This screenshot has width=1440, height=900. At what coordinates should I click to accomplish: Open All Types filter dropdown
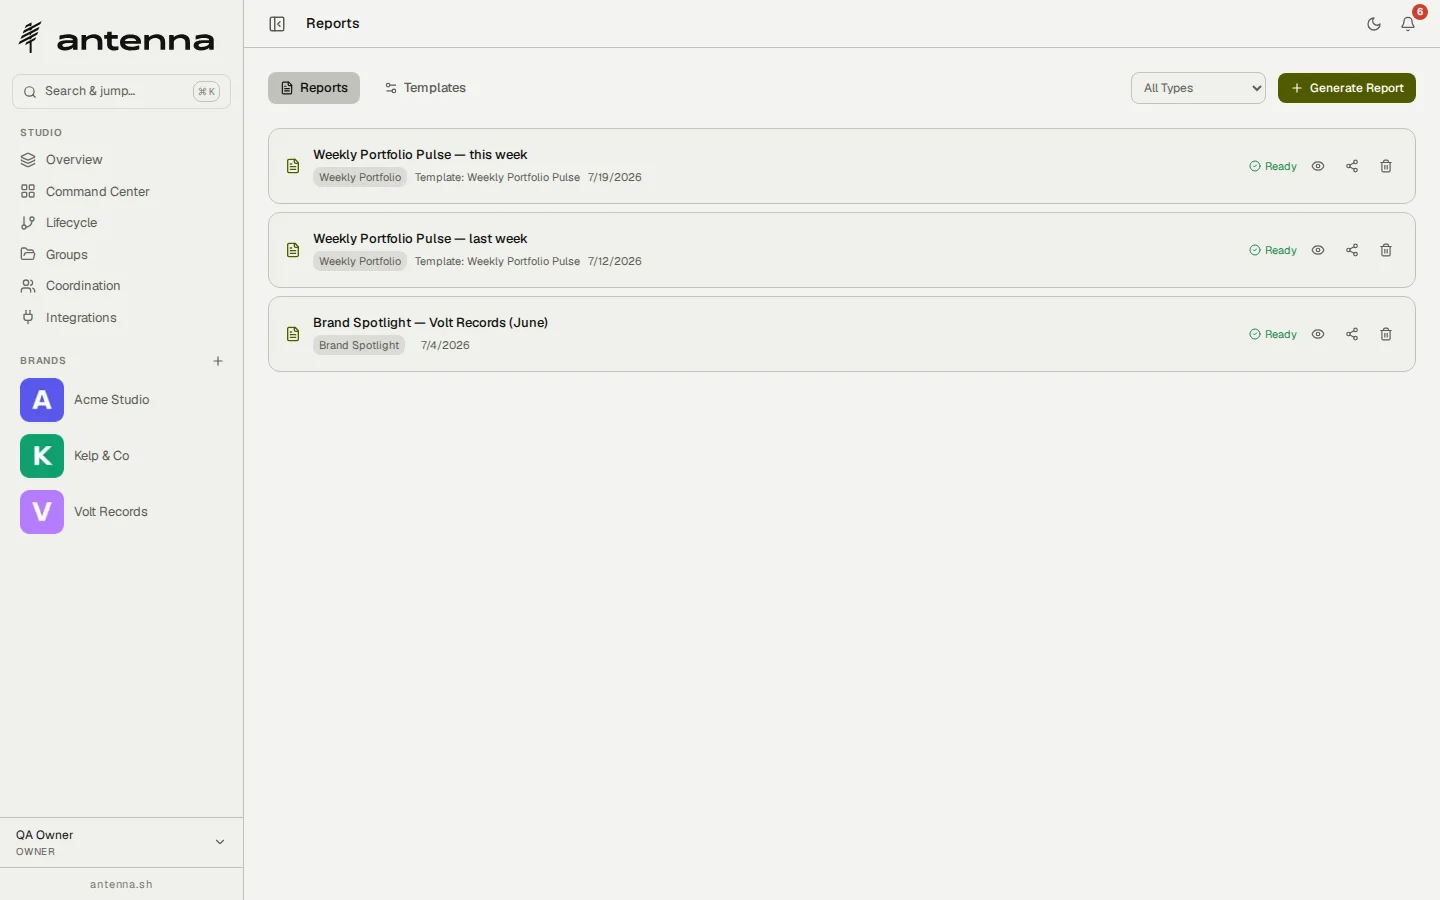click(1198, 88)
